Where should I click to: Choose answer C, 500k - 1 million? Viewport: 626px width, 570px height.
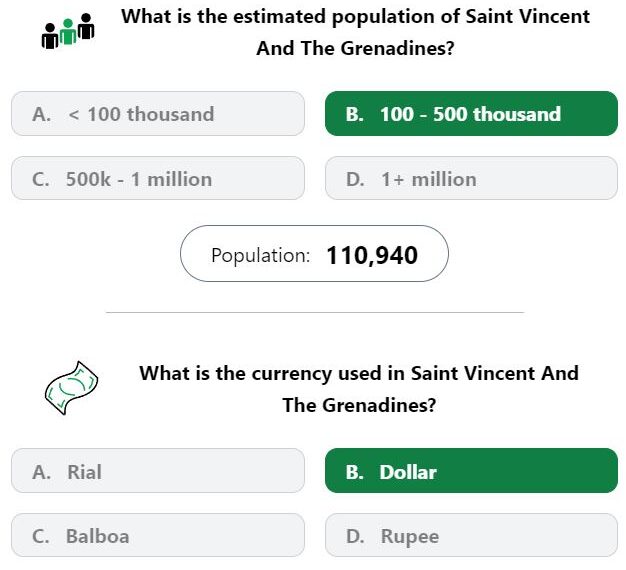[x=158, y=178]
